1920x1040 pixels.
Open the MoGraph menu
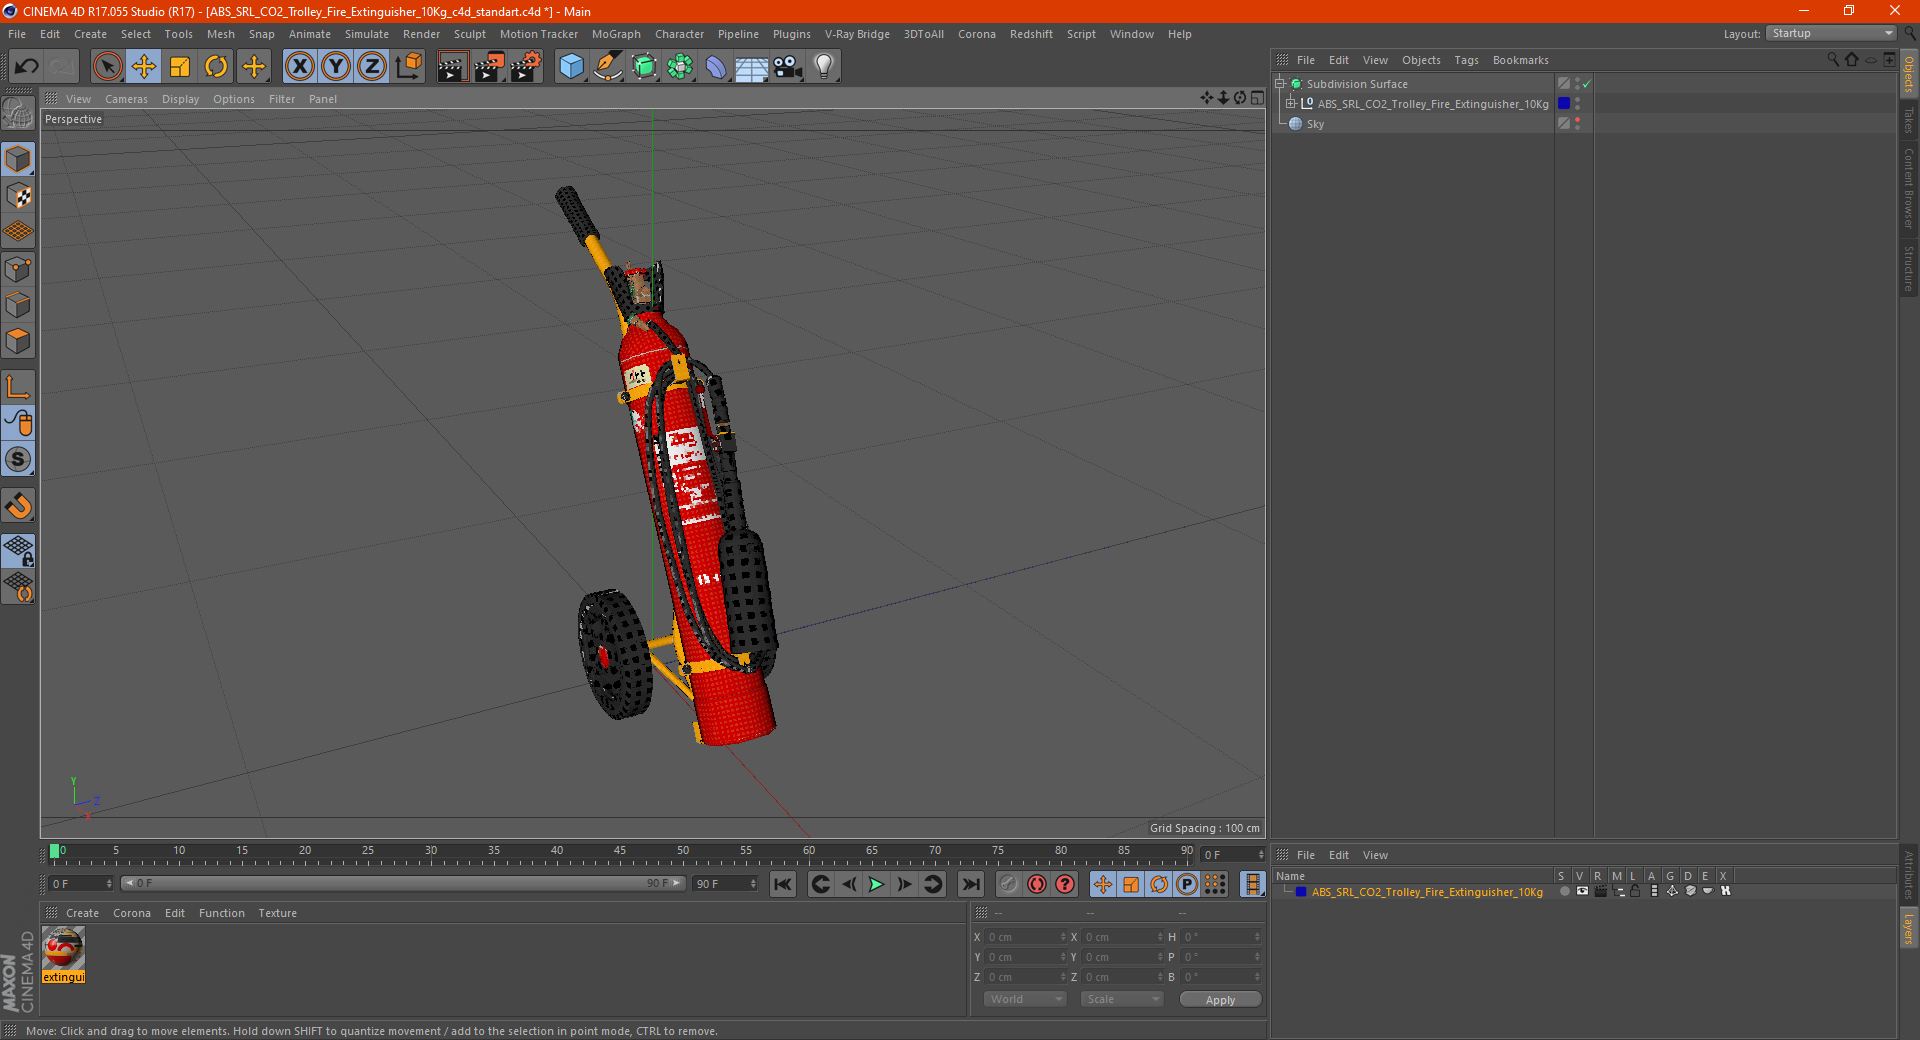[616, 34]
